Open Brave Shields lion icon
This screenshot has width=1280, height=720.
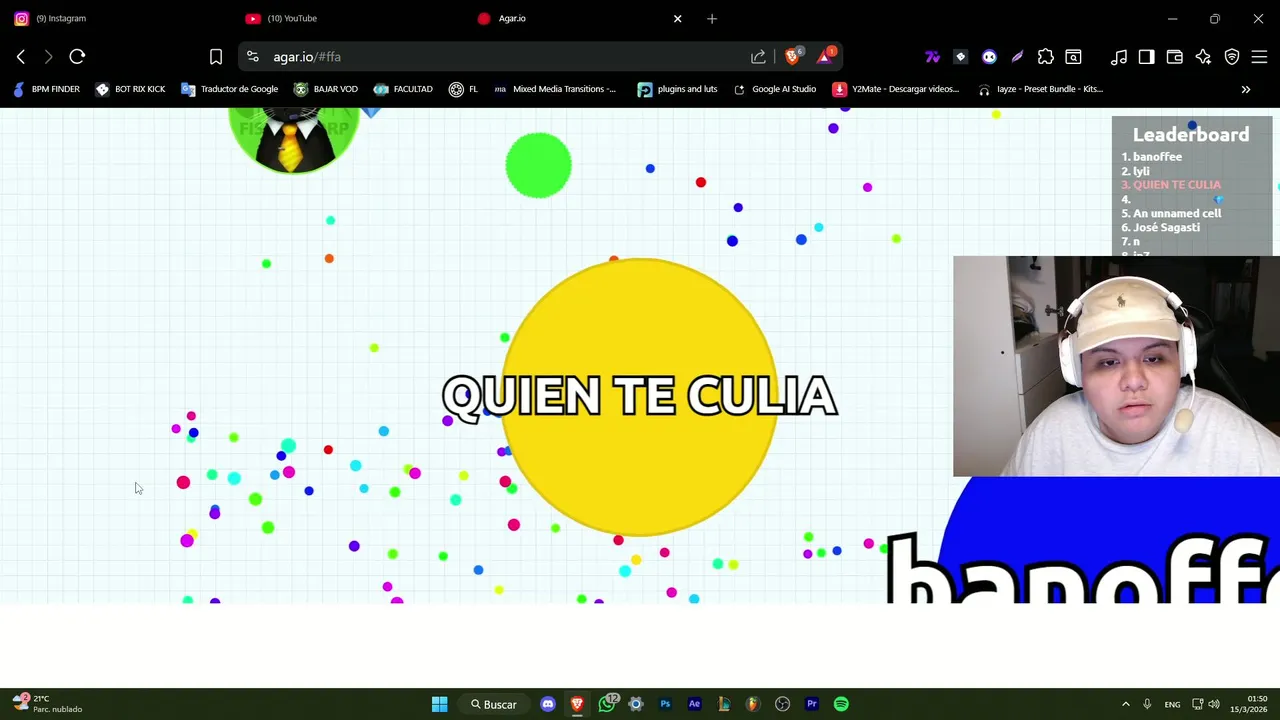pyautogui.click(x=792, y=57)
